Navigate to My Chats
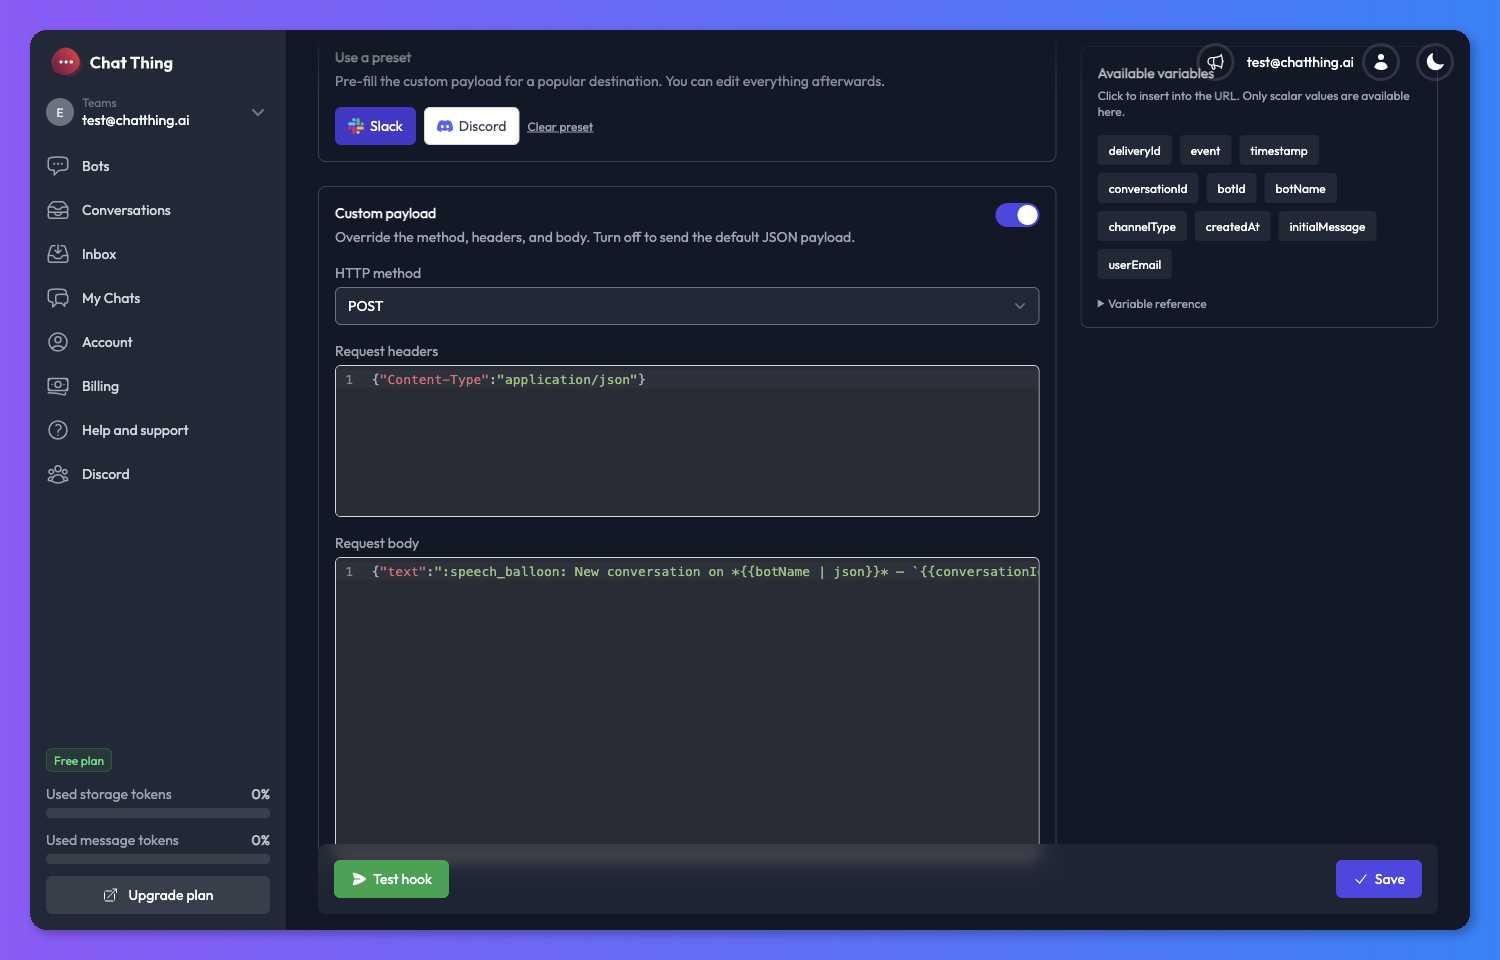The height and width of the screenshot is (960, 1500). click(x=111, y=298)
